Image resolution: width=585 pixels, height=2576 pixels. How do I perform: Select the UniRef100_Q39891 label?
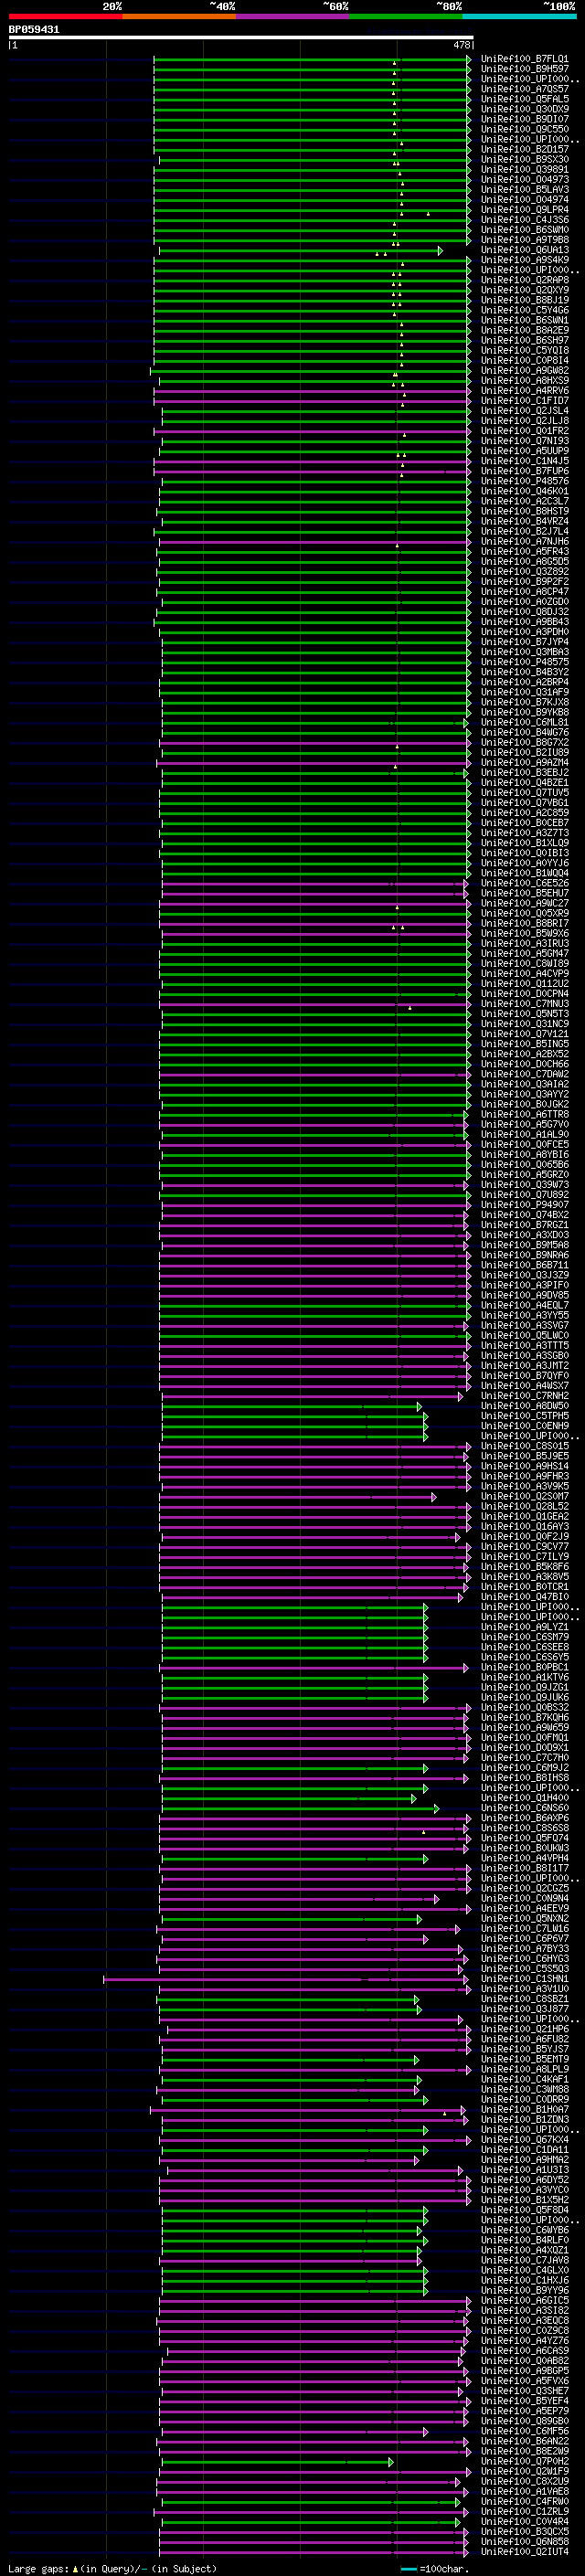pos(524,169)
